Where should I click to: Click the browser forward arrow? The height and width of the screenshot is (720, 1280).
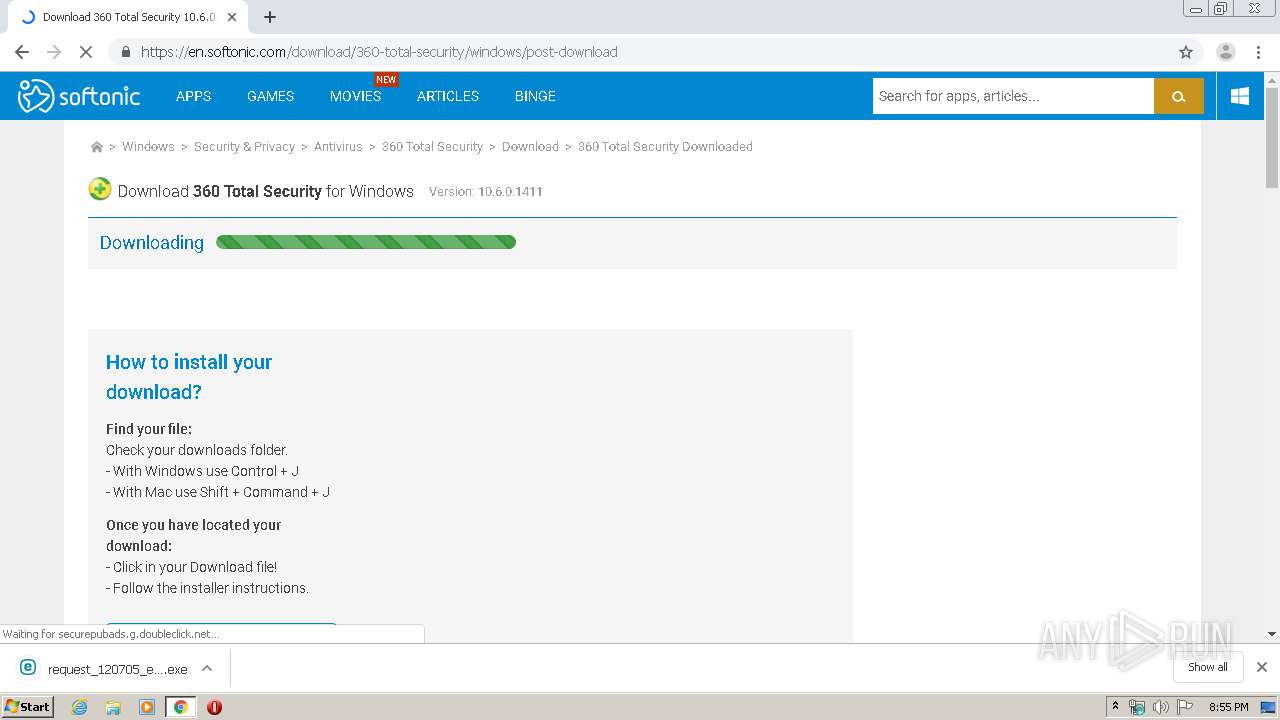pyautogui.click(x=54, y=52)
